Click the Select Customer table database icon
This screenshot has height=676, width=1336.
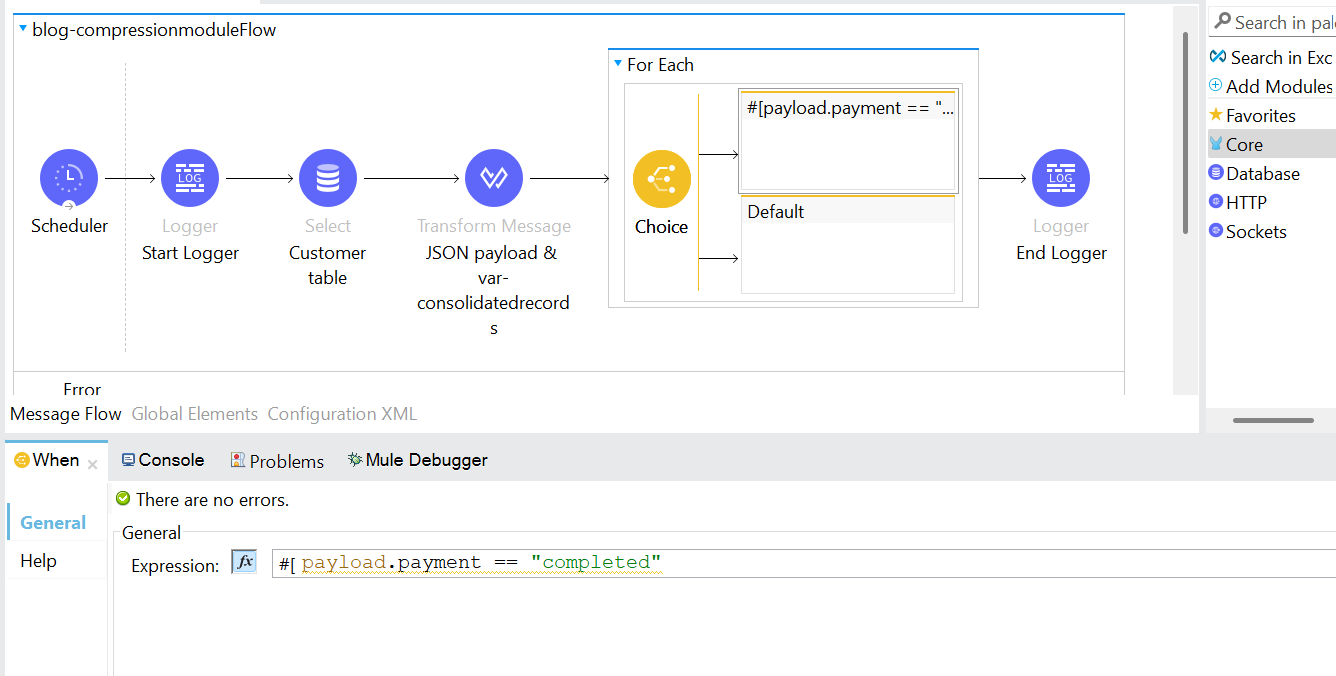(x=327, y=179)
